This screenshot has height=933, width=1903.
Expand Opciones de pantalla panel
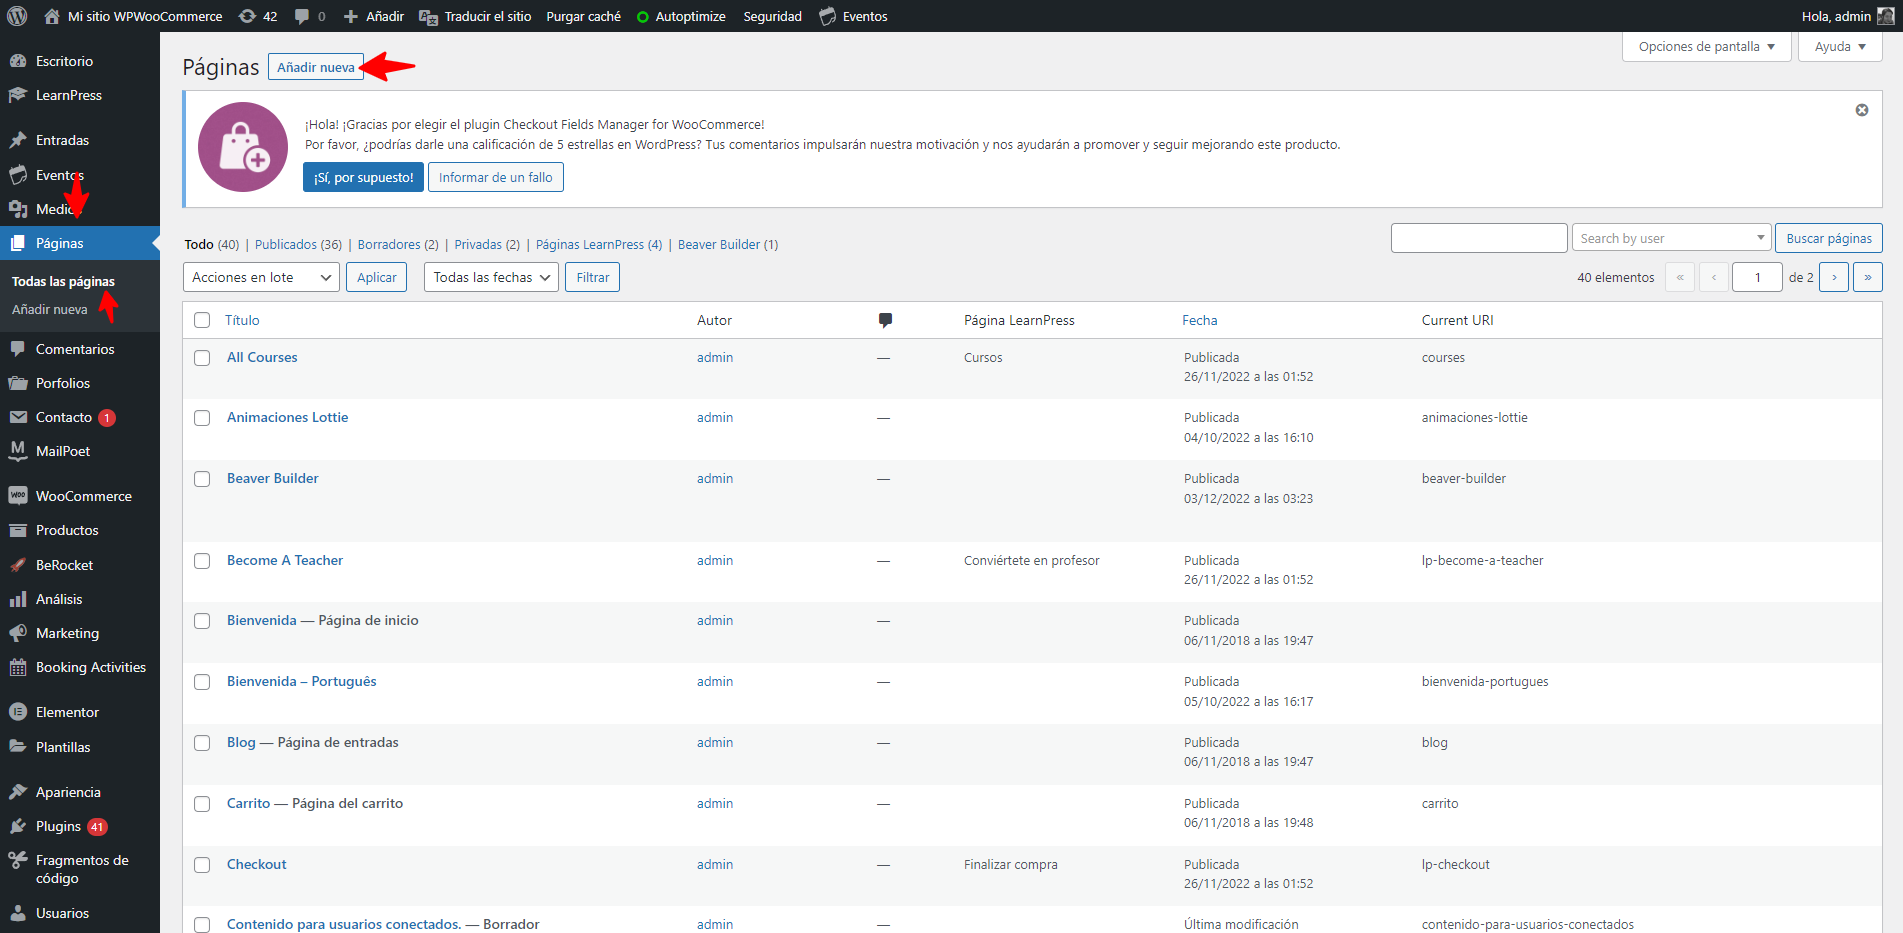1706,47
